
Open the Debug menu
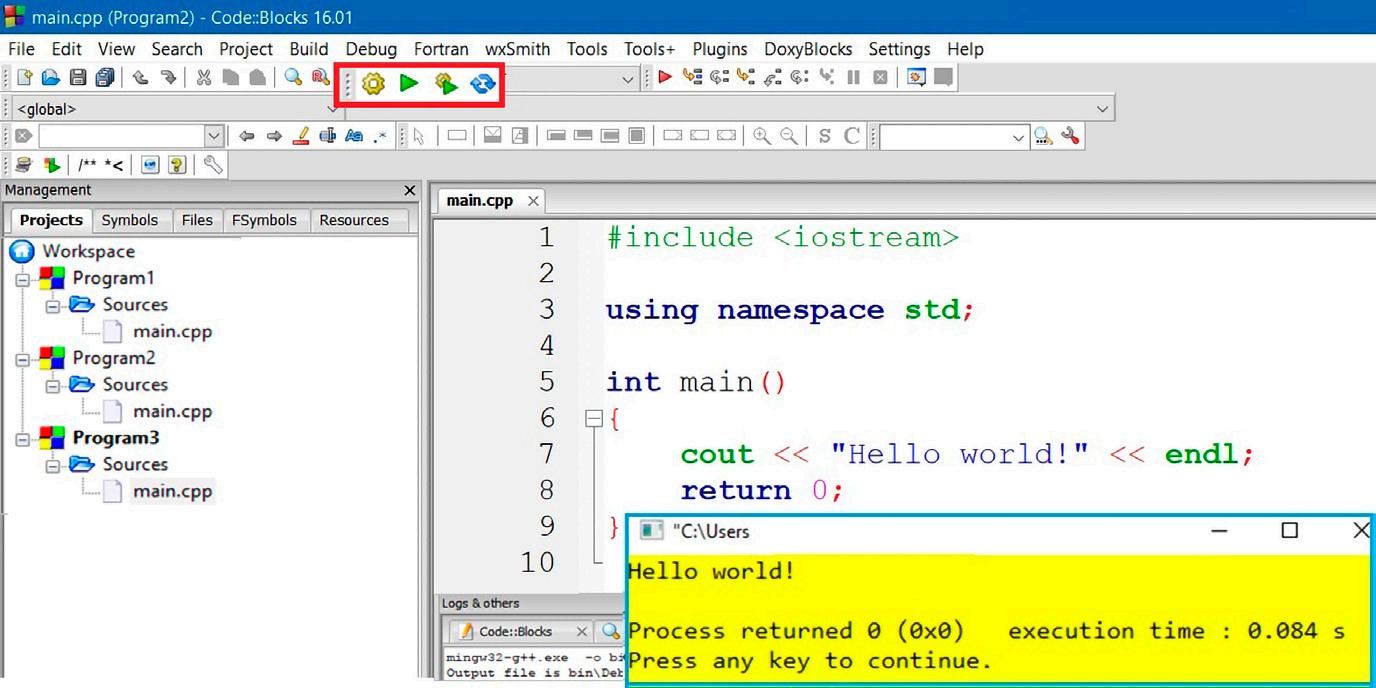click(x=371, y=49)
